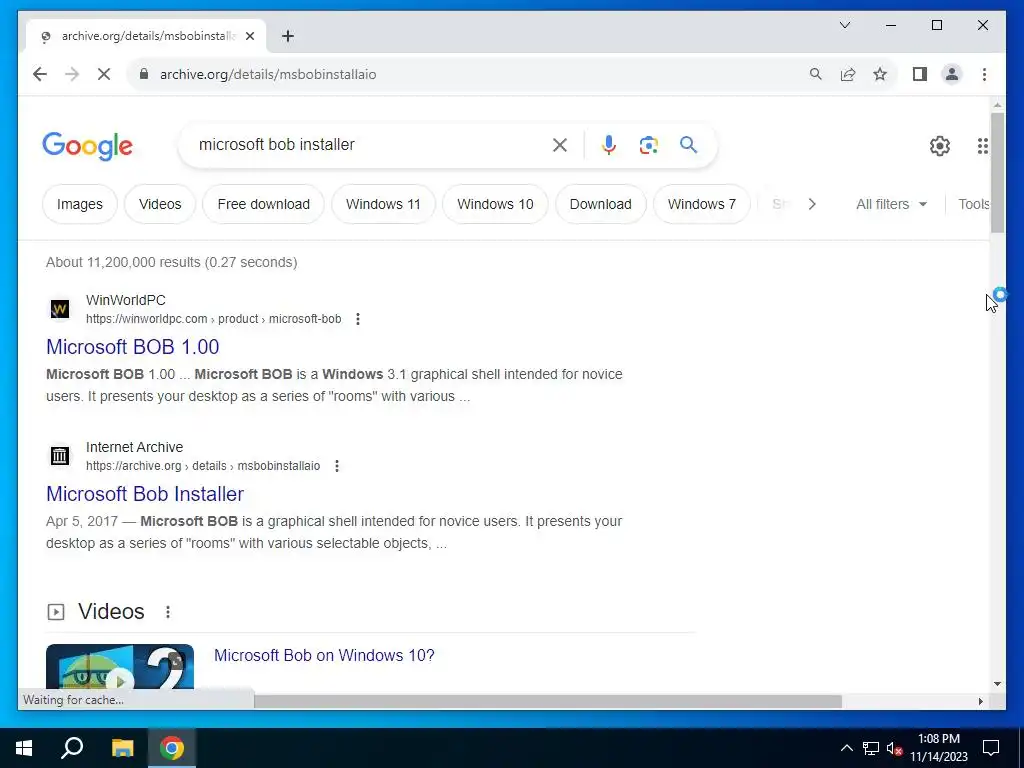Select the Videos filter chip
This screenshot has width=1024, height=768.
point(160,204)
